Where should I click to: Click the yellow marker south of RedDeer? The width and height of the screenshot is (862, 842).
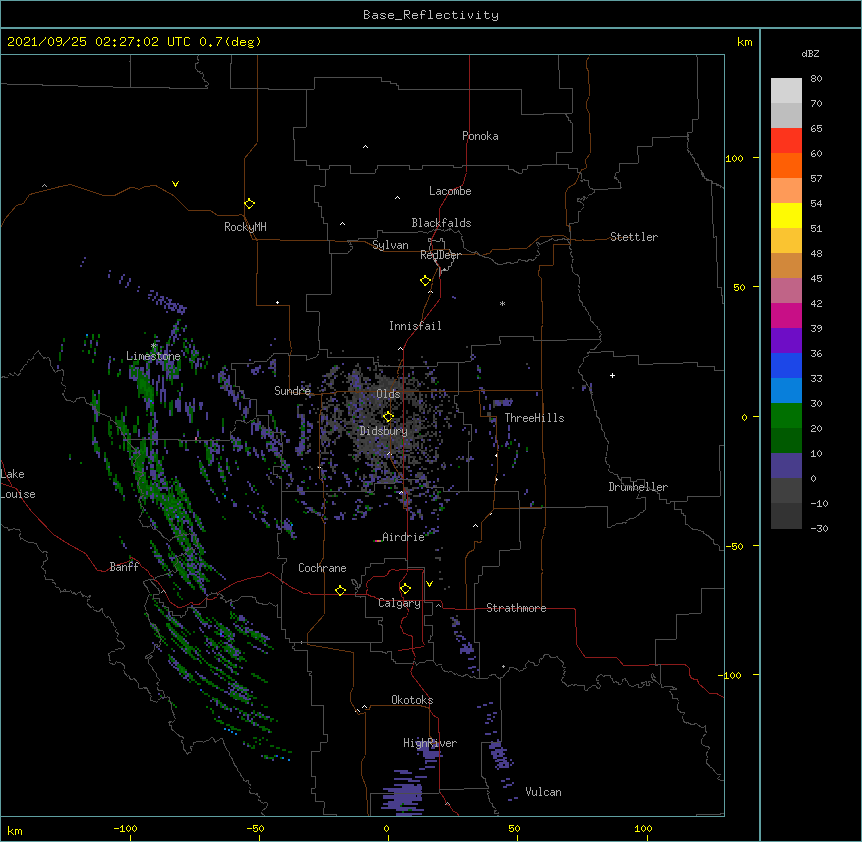(425, 280)
